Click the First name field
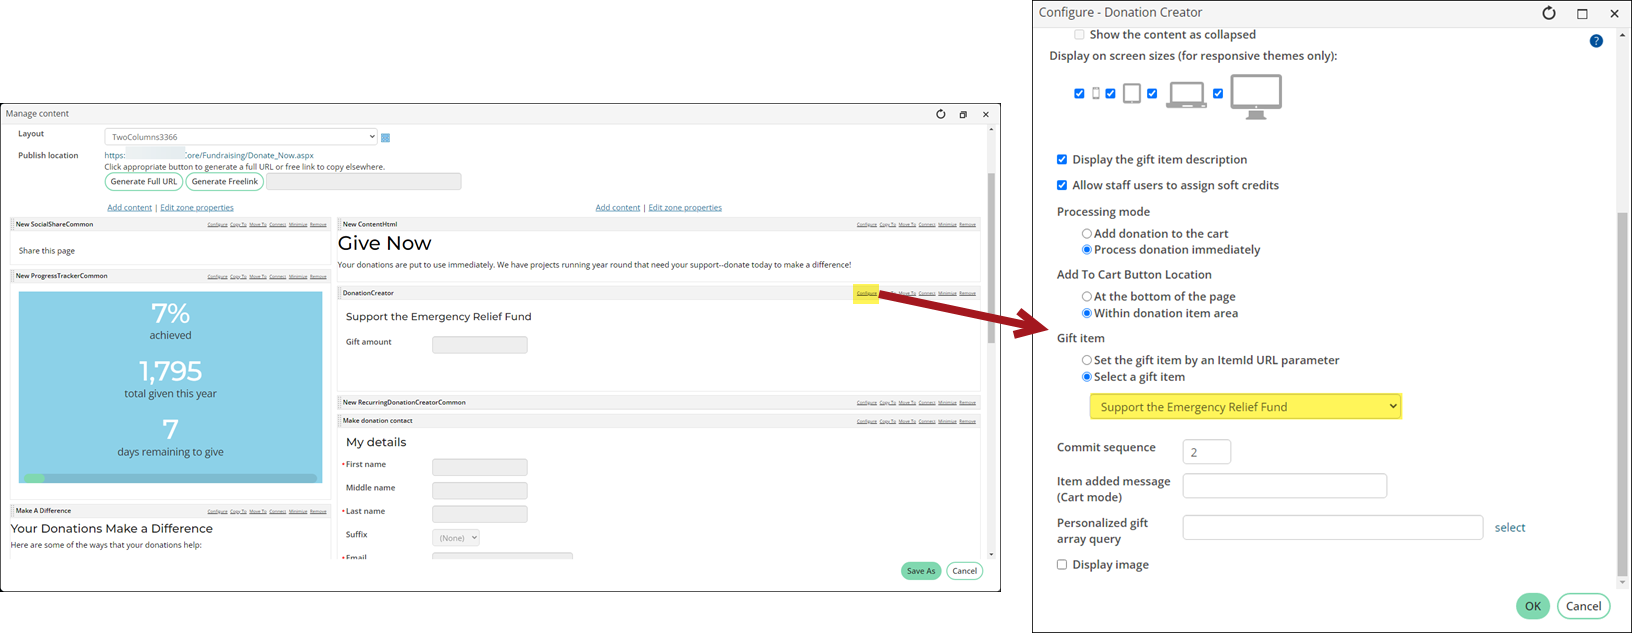 point(480,467)
